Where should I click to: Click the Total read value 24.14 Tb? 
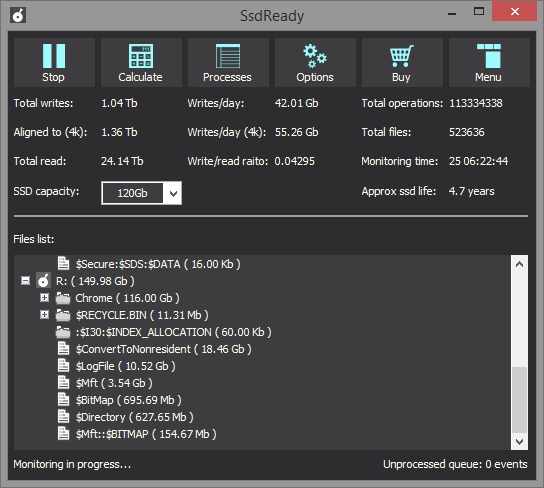pos(122,161)
